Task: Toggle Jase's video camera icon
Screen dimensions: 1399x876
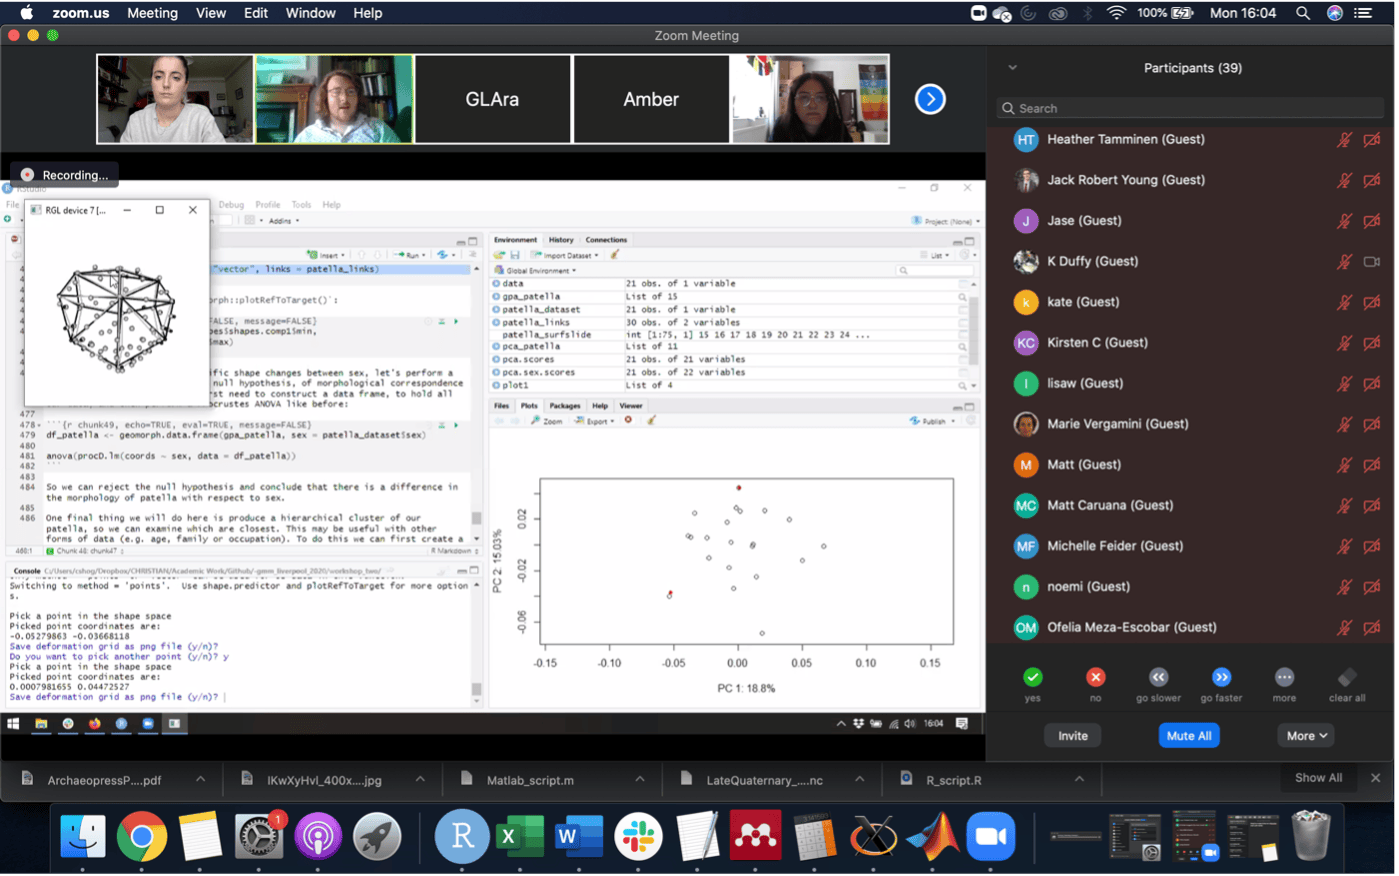Action: coord(1372,221)
